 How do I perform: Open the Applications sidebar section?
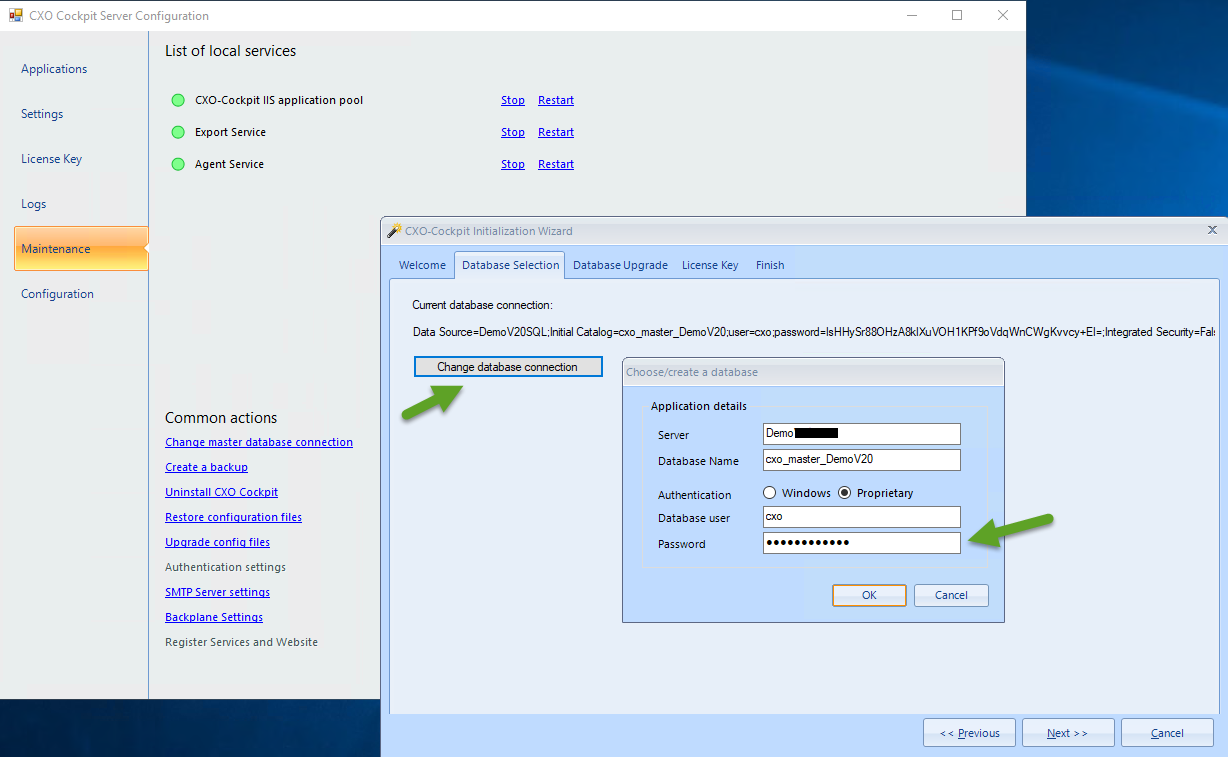coord(54,69)
